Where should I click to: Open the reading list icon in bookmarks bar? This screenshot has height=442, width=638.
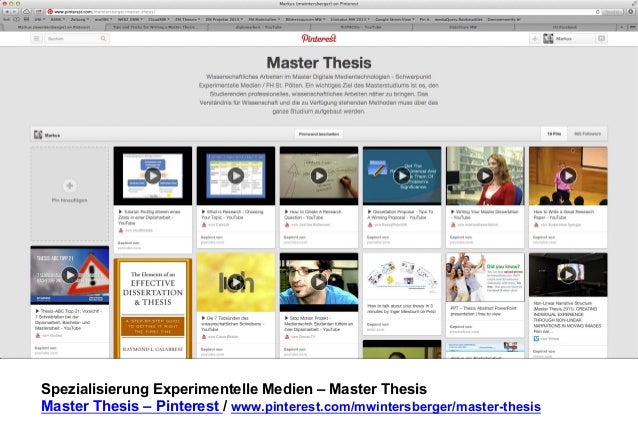pos(16,20)
